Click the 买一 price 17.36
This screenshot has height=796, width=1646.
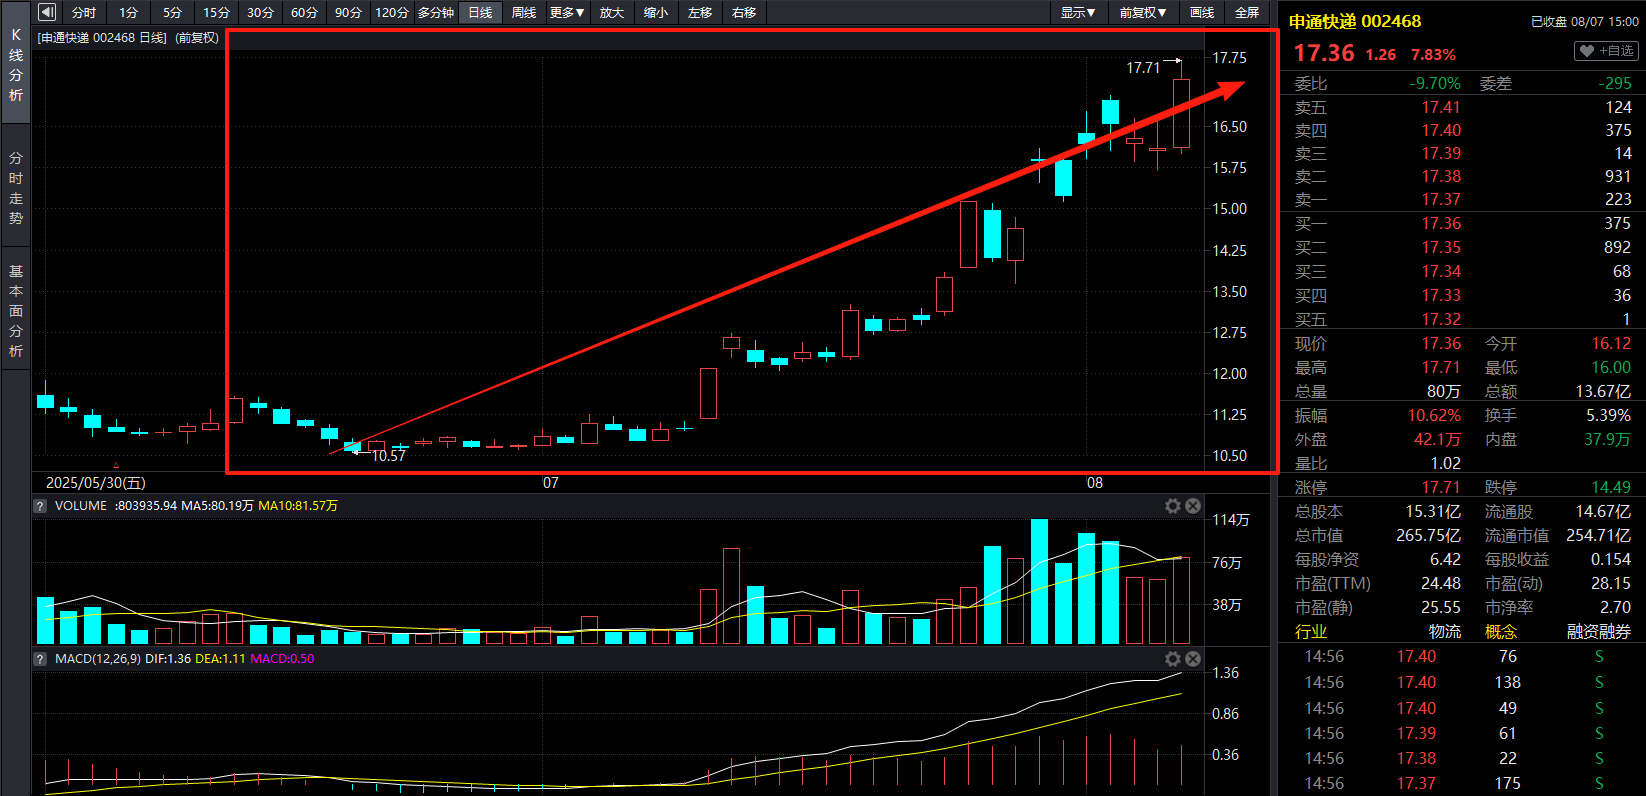pyautogui.click(x=1441, y=223)
